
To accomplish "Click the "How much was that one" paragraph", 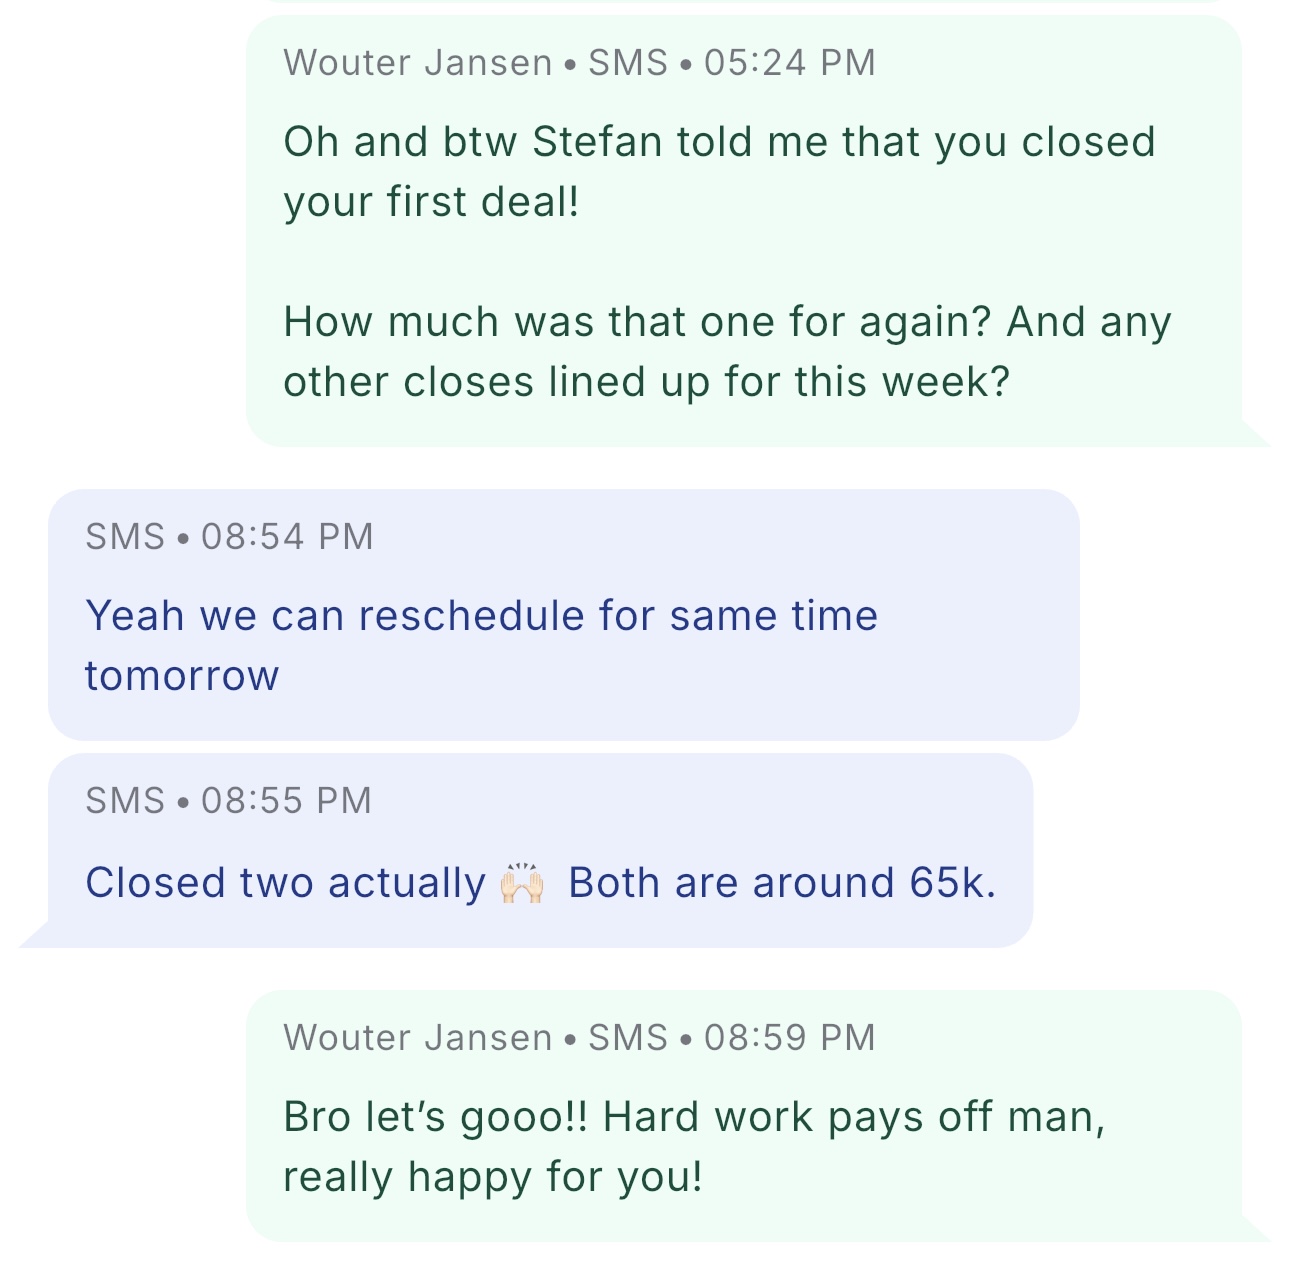I will 726,351.
